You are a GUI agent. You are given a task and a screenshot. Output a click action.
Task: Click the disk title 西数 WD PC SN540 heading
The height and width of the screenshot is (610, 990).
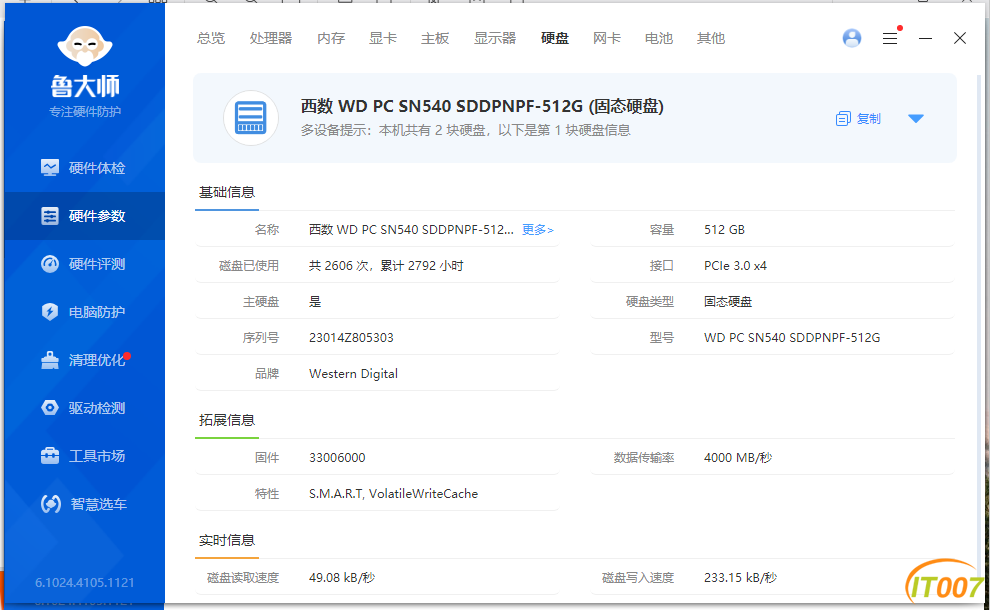click(x=482, y=106)
